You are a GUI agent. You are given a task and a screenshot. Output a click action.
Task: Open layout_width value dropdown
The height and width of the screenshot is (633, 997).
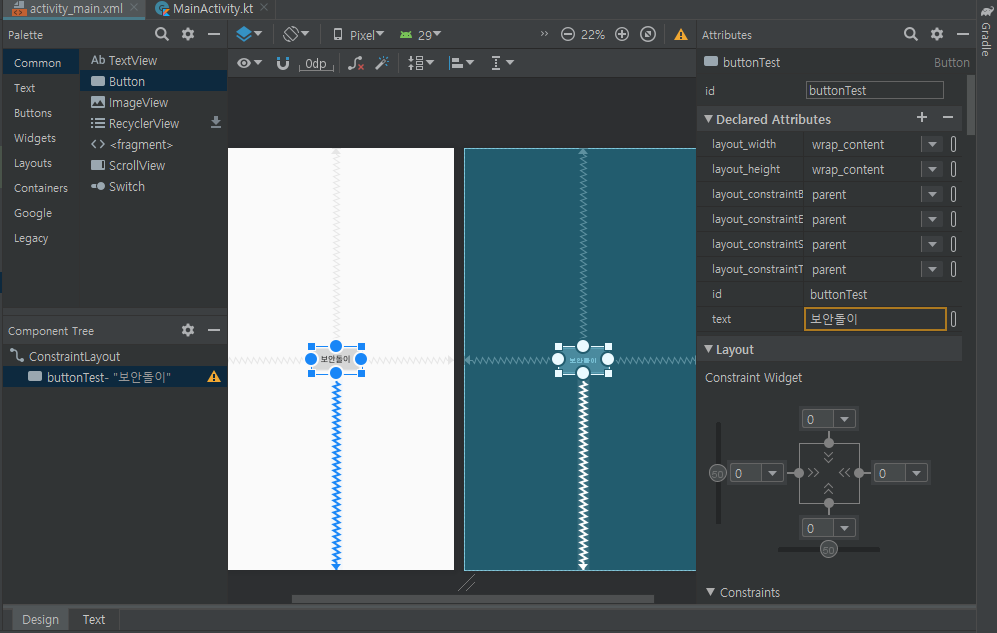[932, 144]
